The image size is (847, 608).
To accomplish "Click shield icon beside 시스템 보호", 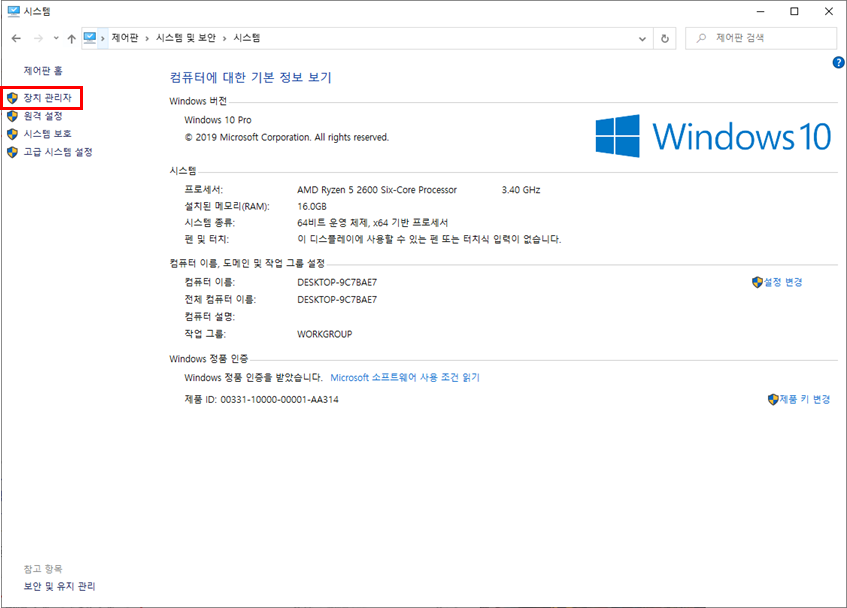I will 12,134.
